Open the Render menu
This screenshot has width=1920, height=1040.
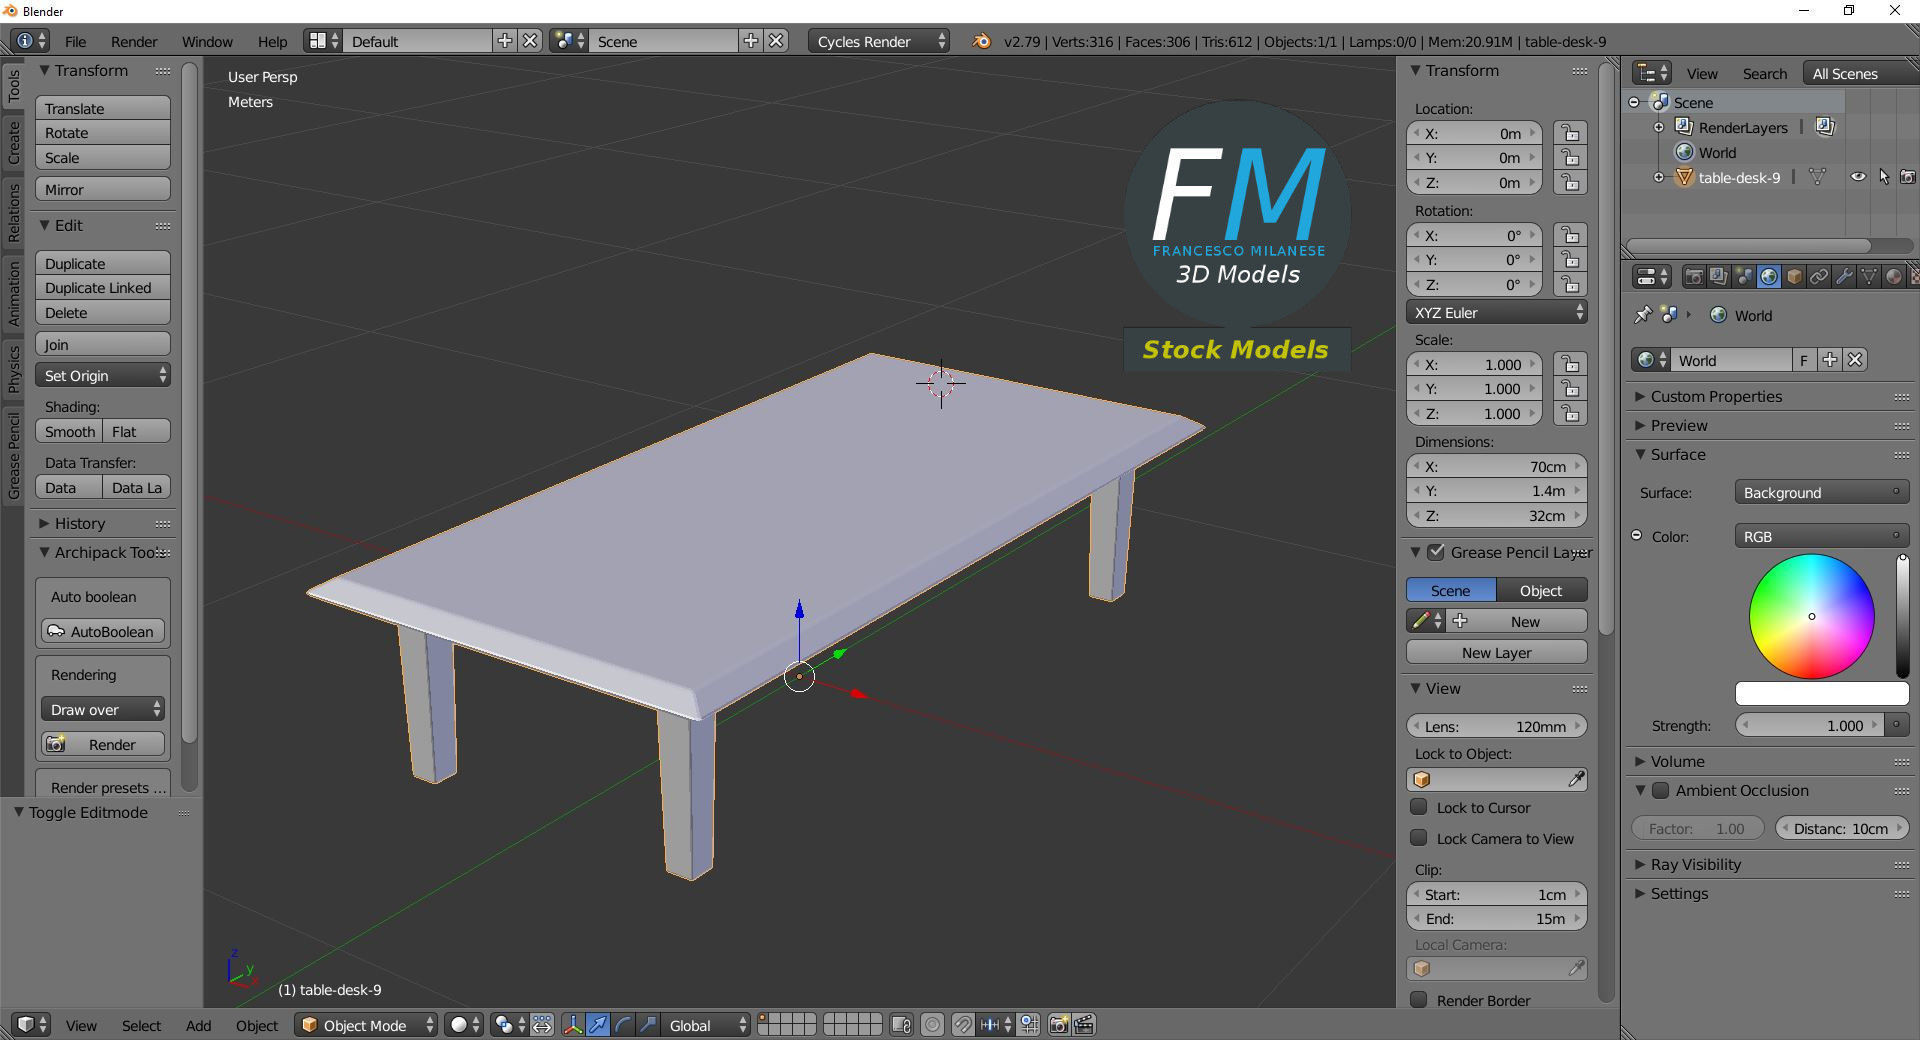tap(134, 41)
